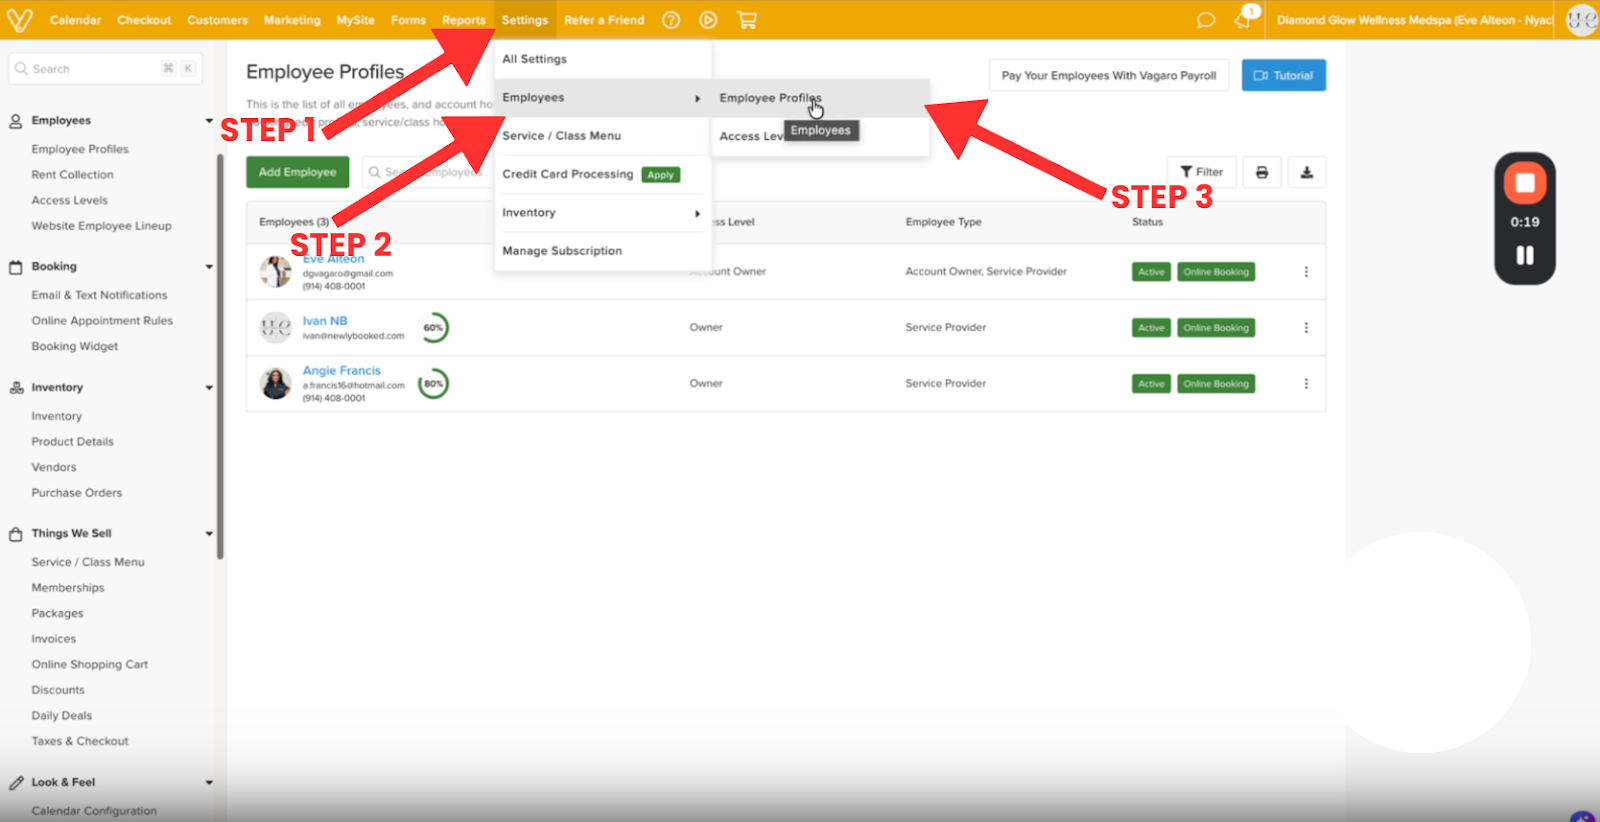The height and width of the screenshot is (822, 1600).
Task: Click Pay Your Employees With Vagaro Payroll
Action: click(x=1108, y=76)
